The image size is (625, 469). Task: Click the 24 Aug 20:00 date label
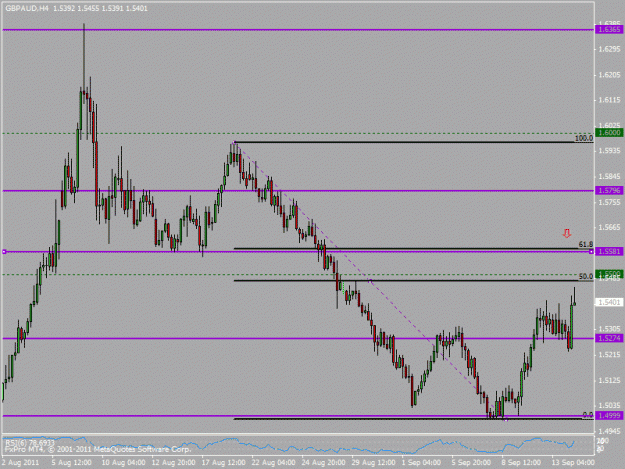[323, 463]
